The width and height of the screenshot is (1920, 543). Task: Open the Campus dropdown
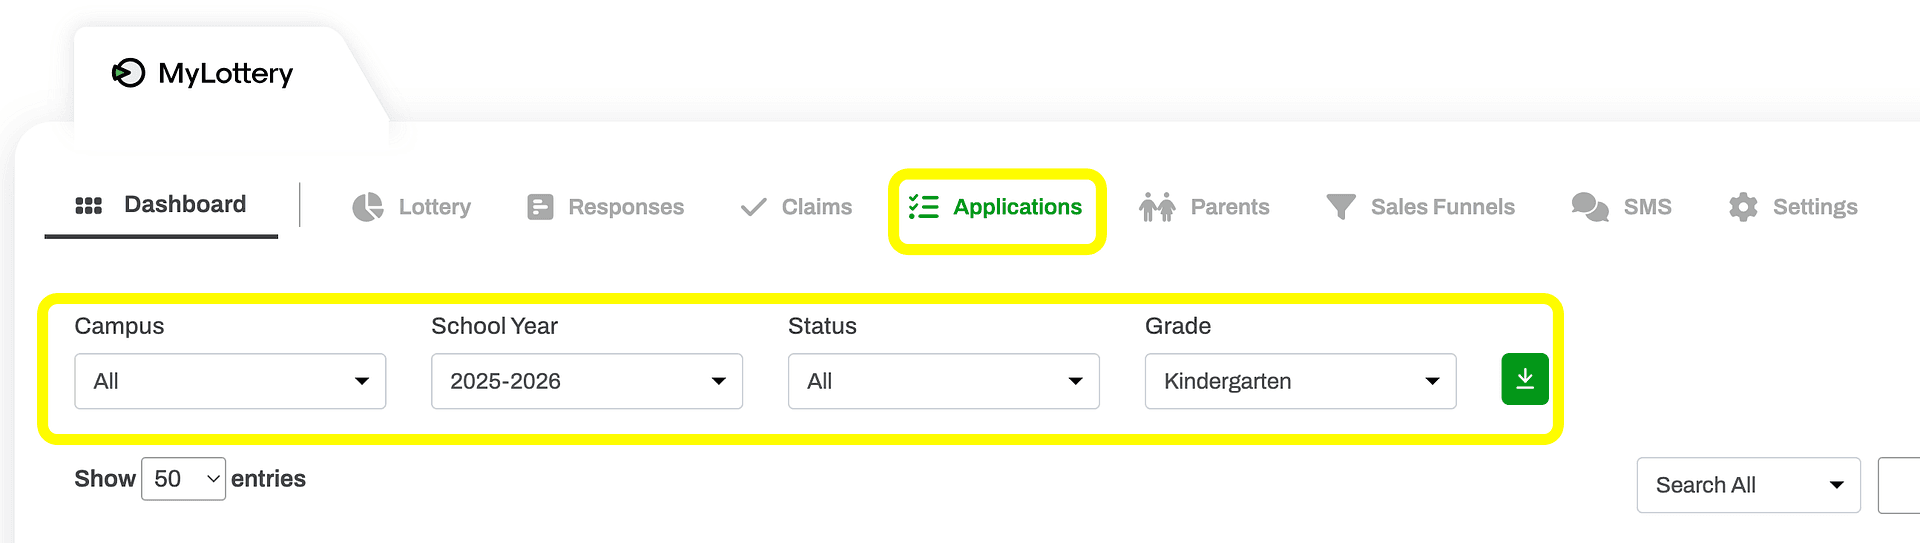(230, 381)
